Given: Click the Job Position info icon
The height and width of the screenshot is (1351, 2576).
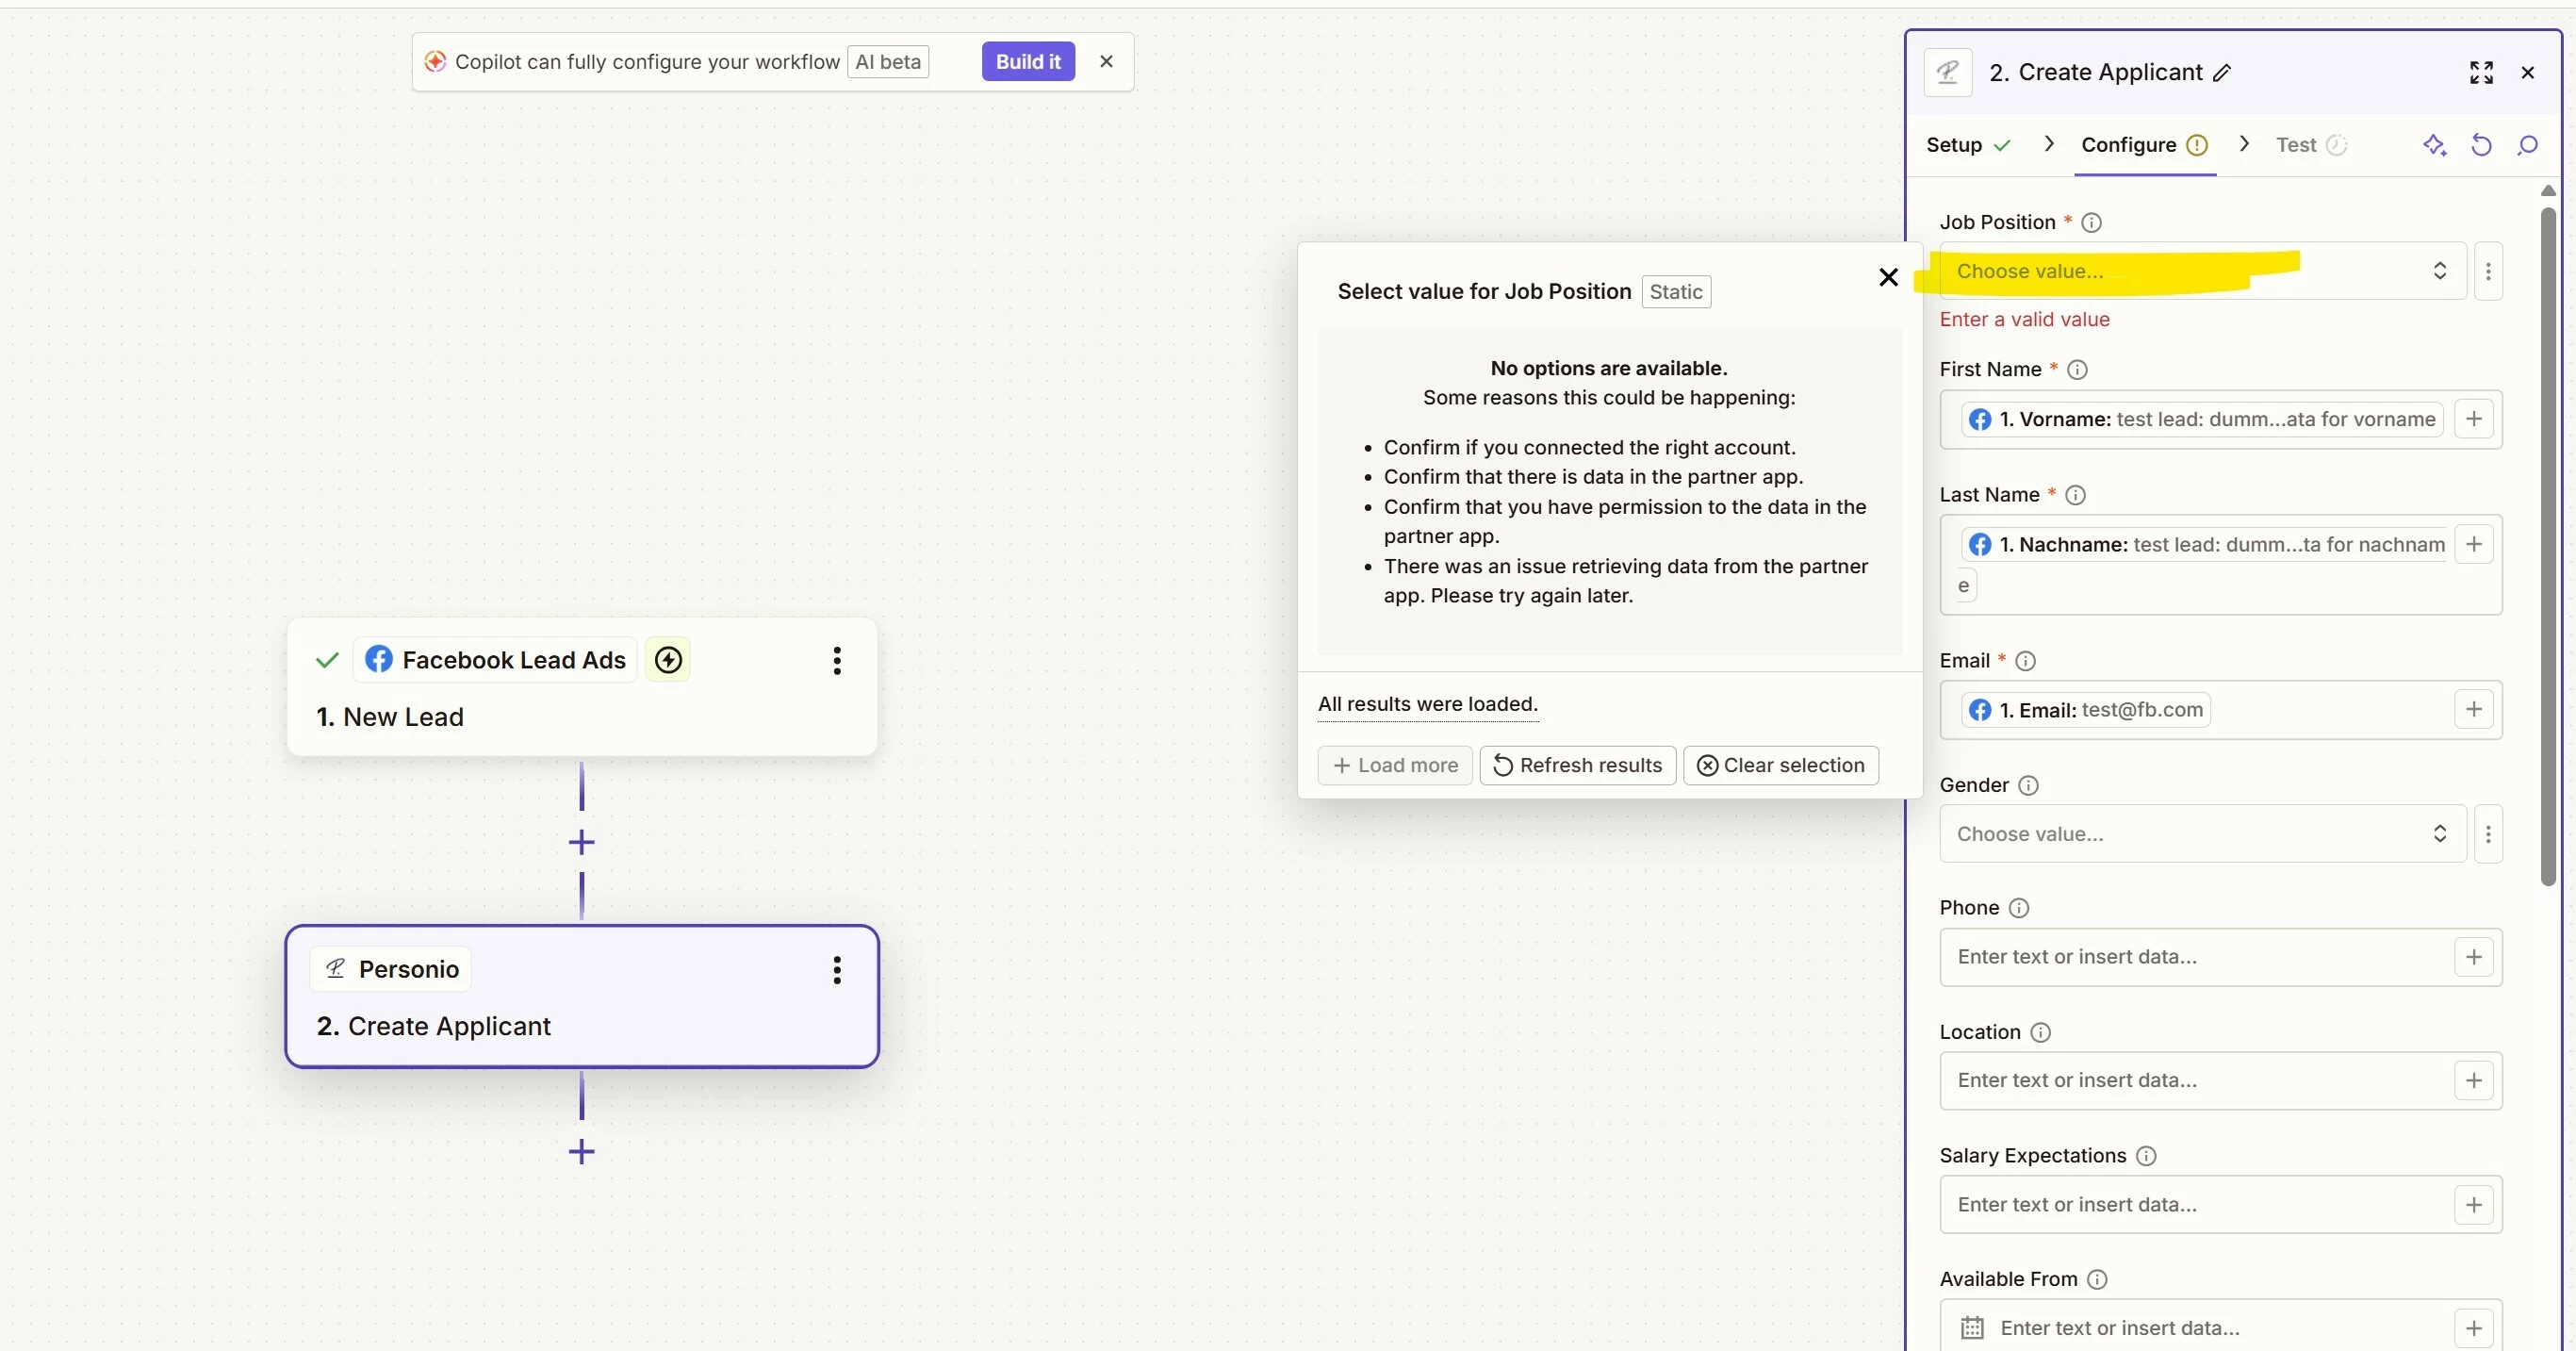Looking at the screenshot, I should pyautogui.click(x=2091, y=222).
